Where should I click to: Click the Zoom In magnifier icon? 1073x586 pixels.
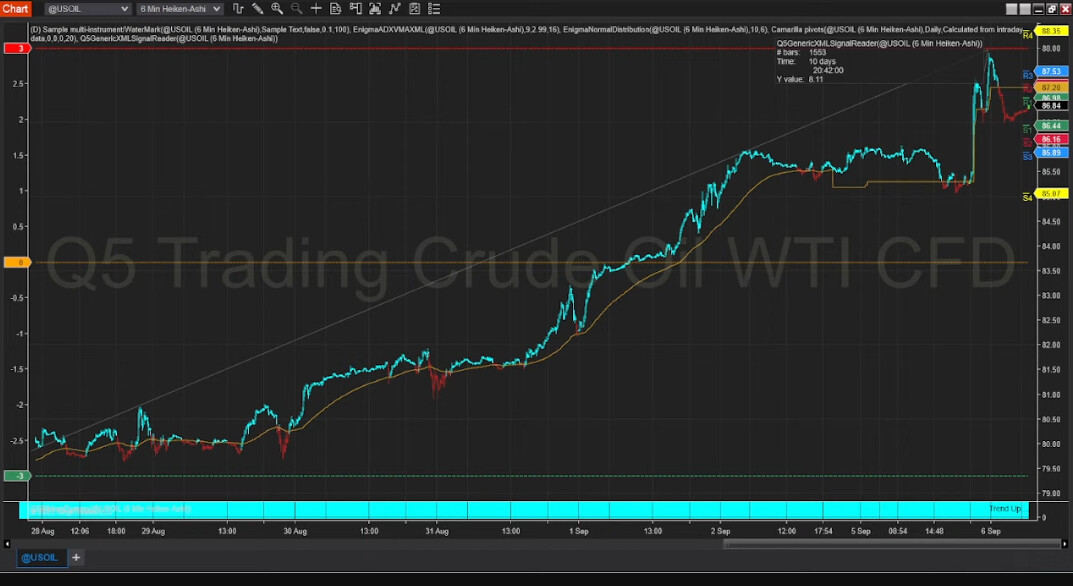tap(277, 9)
